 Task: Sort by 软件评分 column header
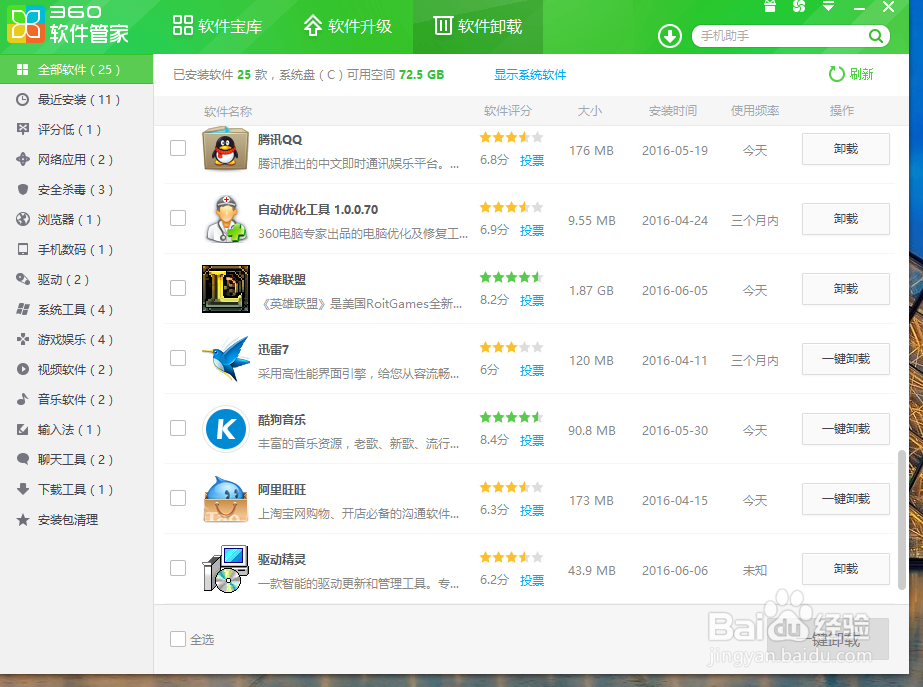pos(507,111)
